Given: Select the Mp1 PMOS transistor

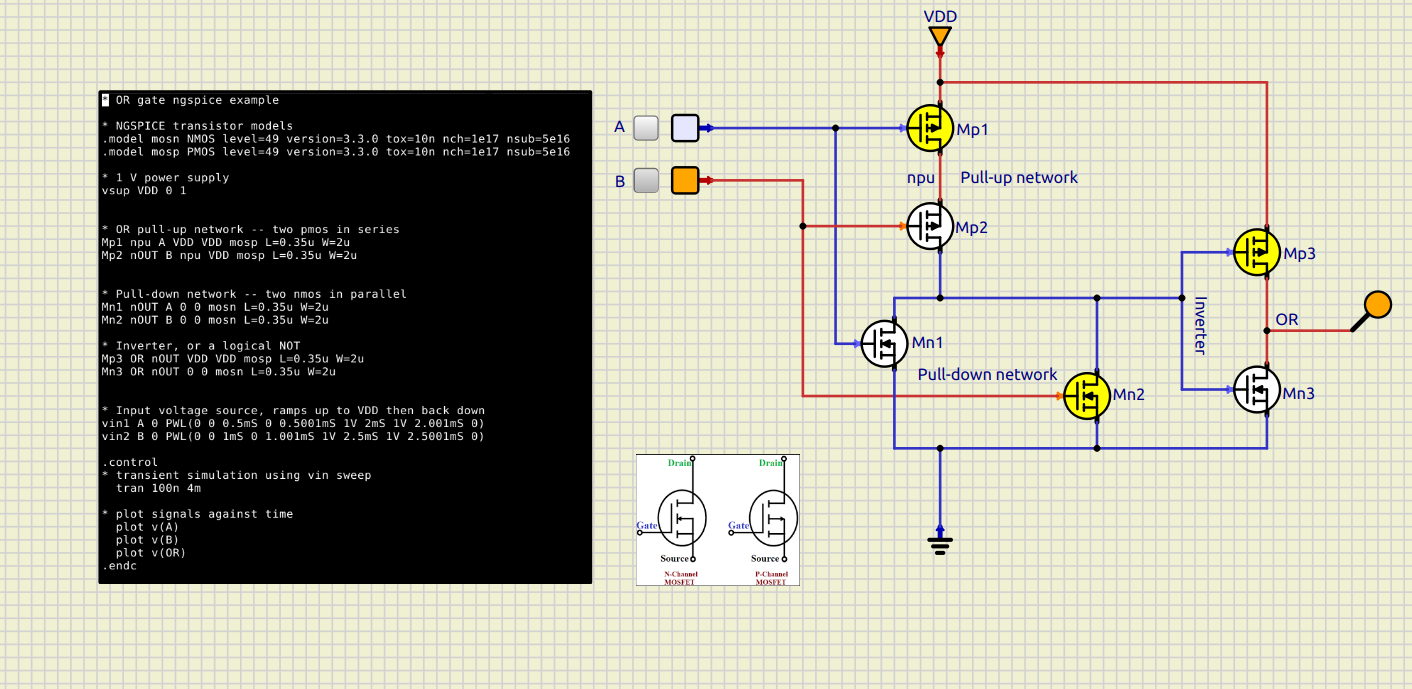Looking at the screenshot, I should point(930,128).
